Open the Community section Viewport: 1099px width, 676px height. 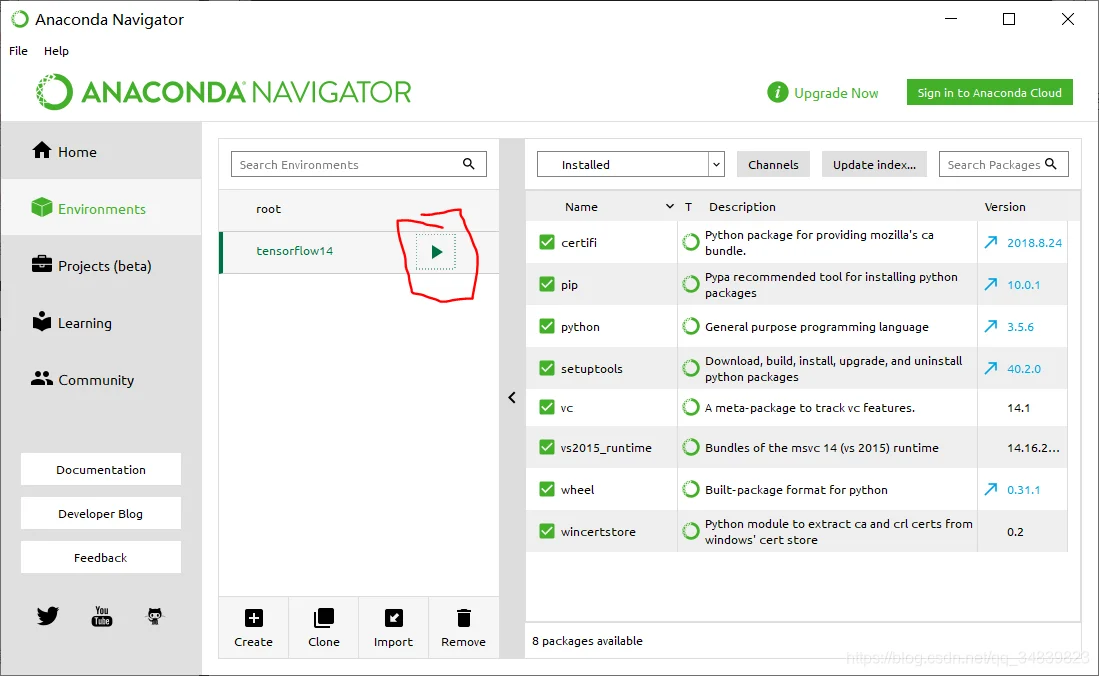coord(101,379)
